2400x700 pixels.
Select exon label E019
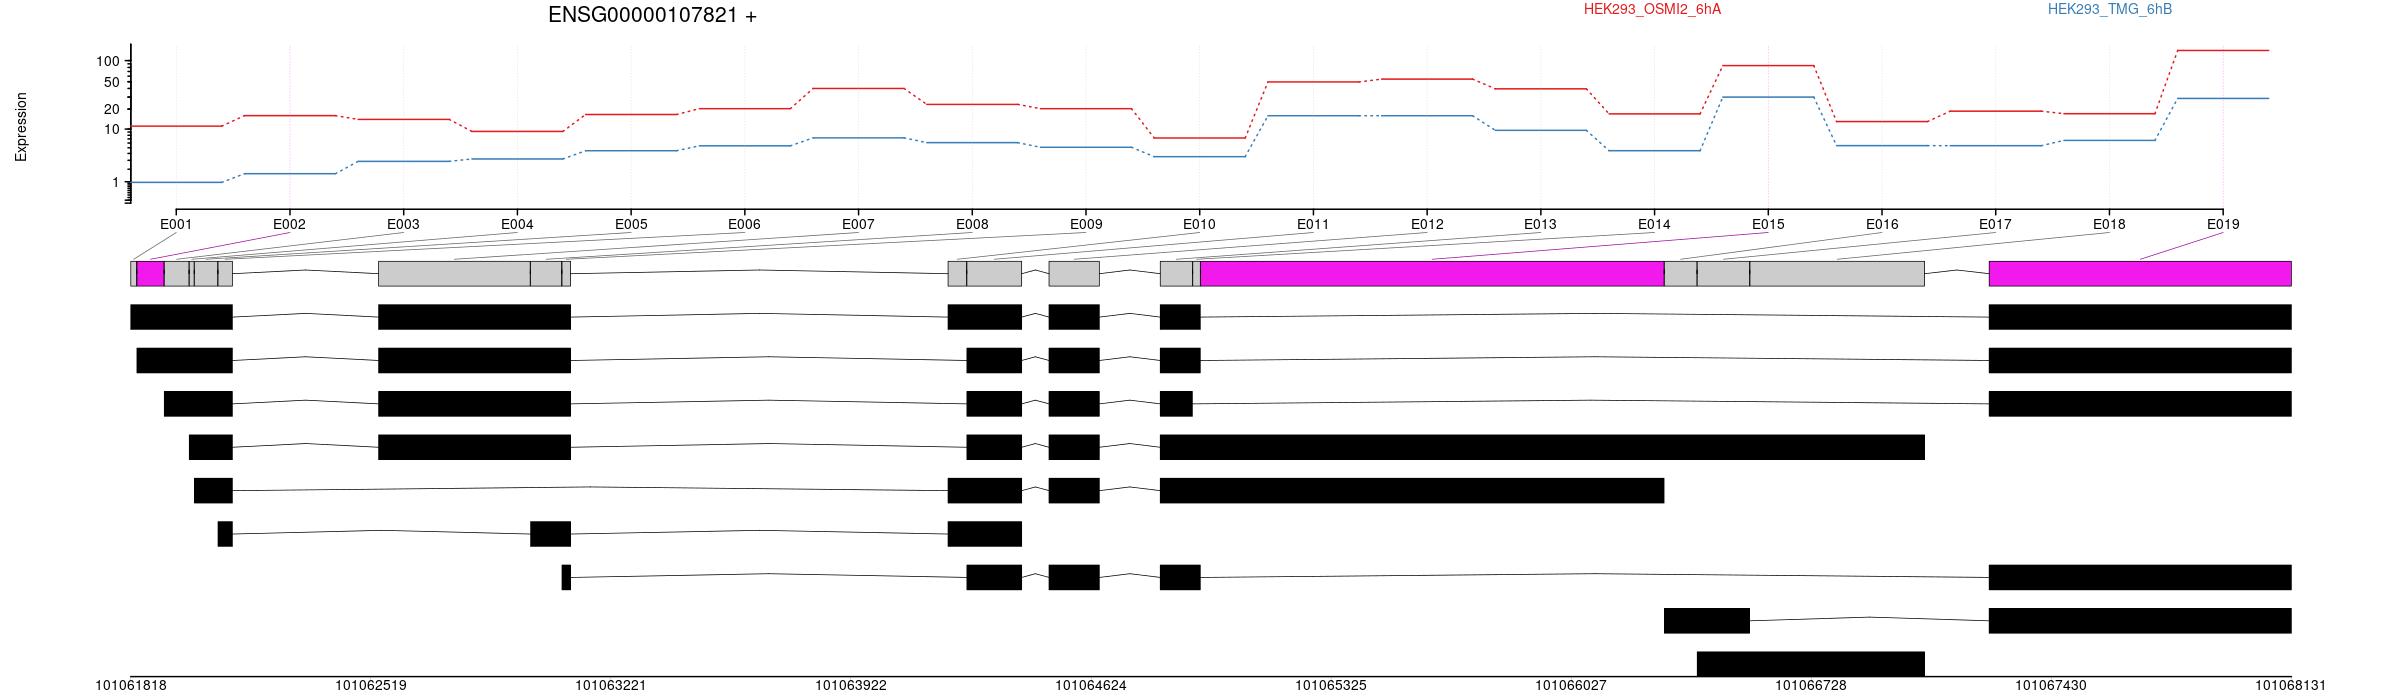tap(2223, 225)
